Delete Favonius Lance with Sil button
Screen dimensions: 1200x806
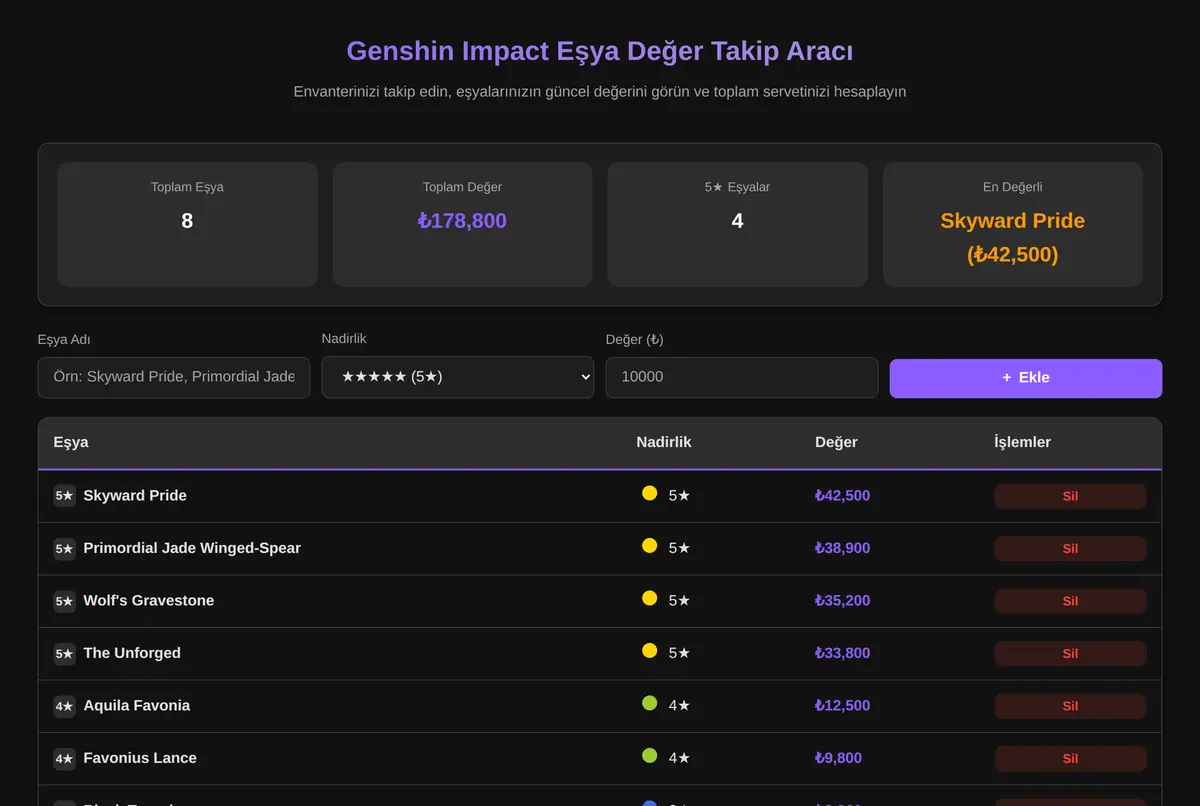[x=1070, y=758]
